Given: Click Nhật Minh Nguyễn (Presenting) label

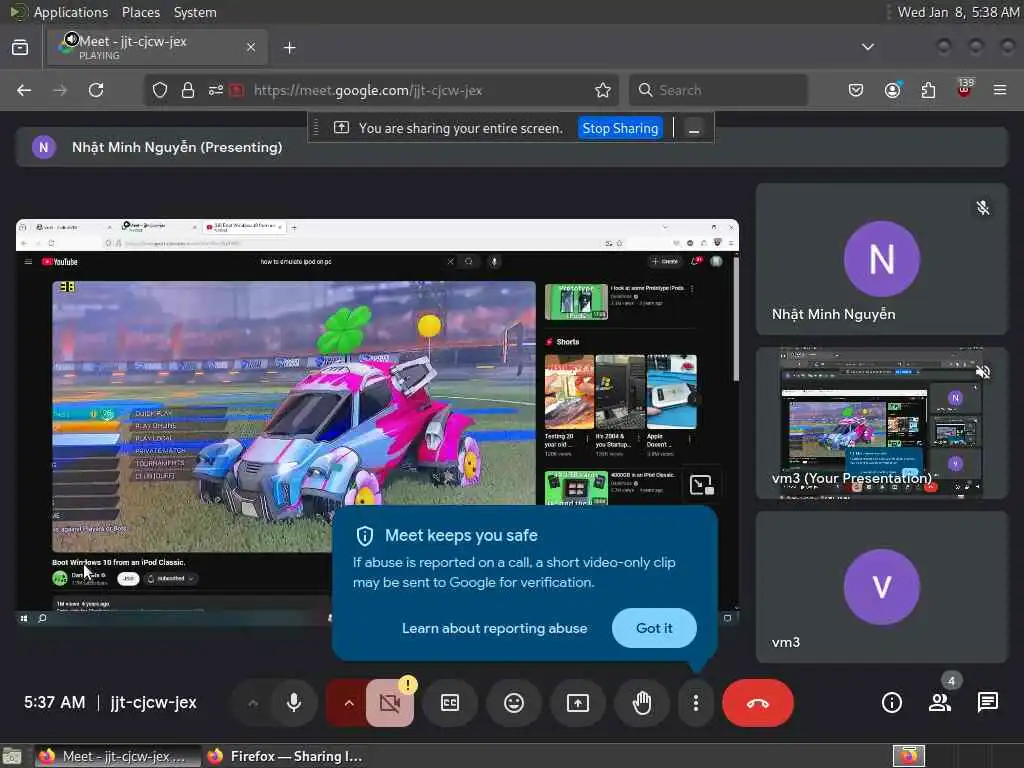Looking at the screenshot, I should (x=177, y=148).
